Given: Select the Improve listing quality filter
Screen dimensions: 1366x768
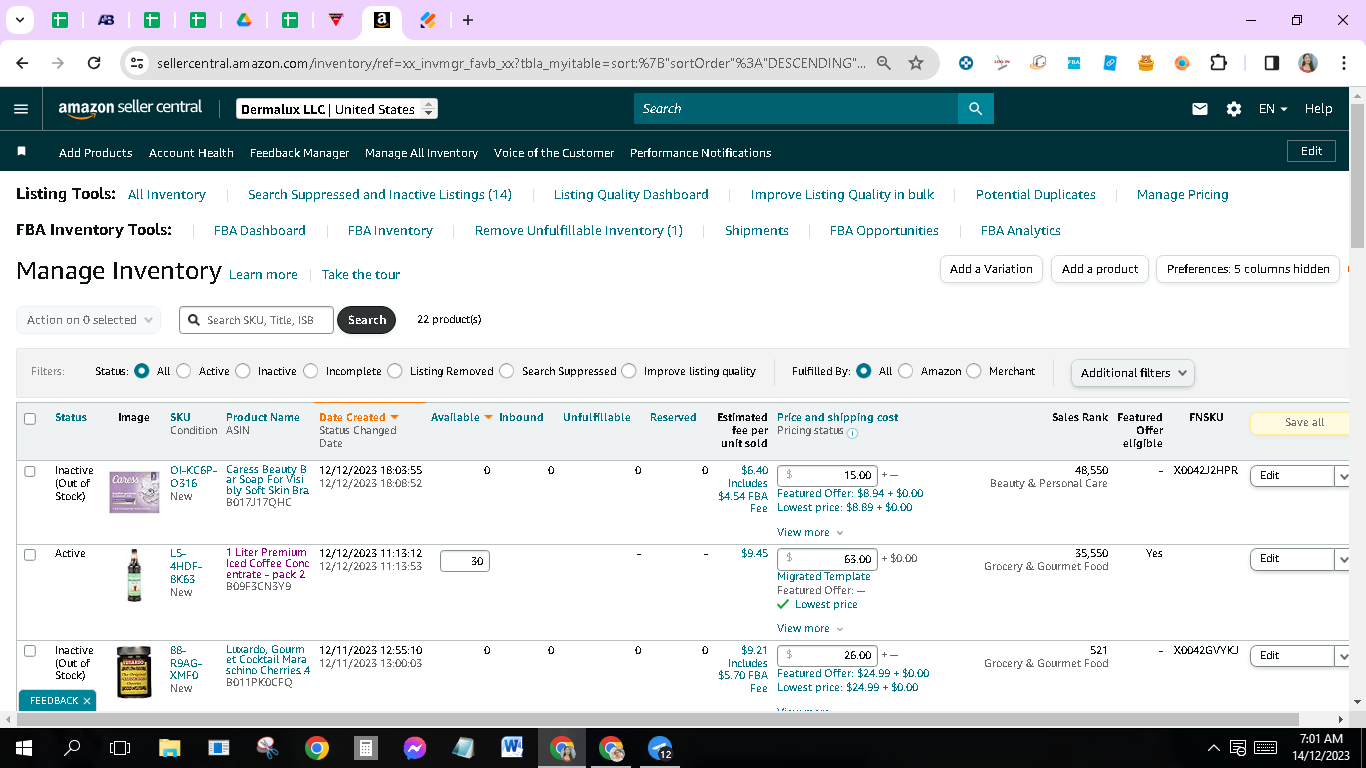Looking at the screenshot, I should 629,371.
